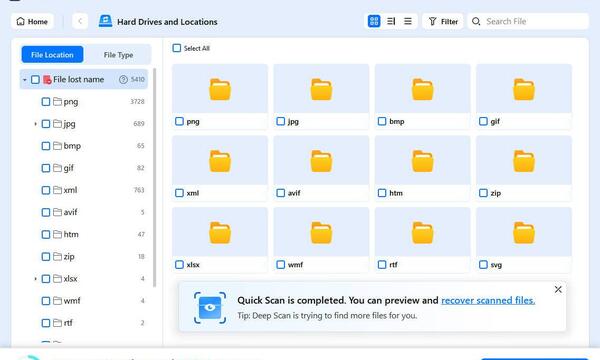Click the help icon beside File lost name
Screen dimensions: 600x360
pos(123,79)
